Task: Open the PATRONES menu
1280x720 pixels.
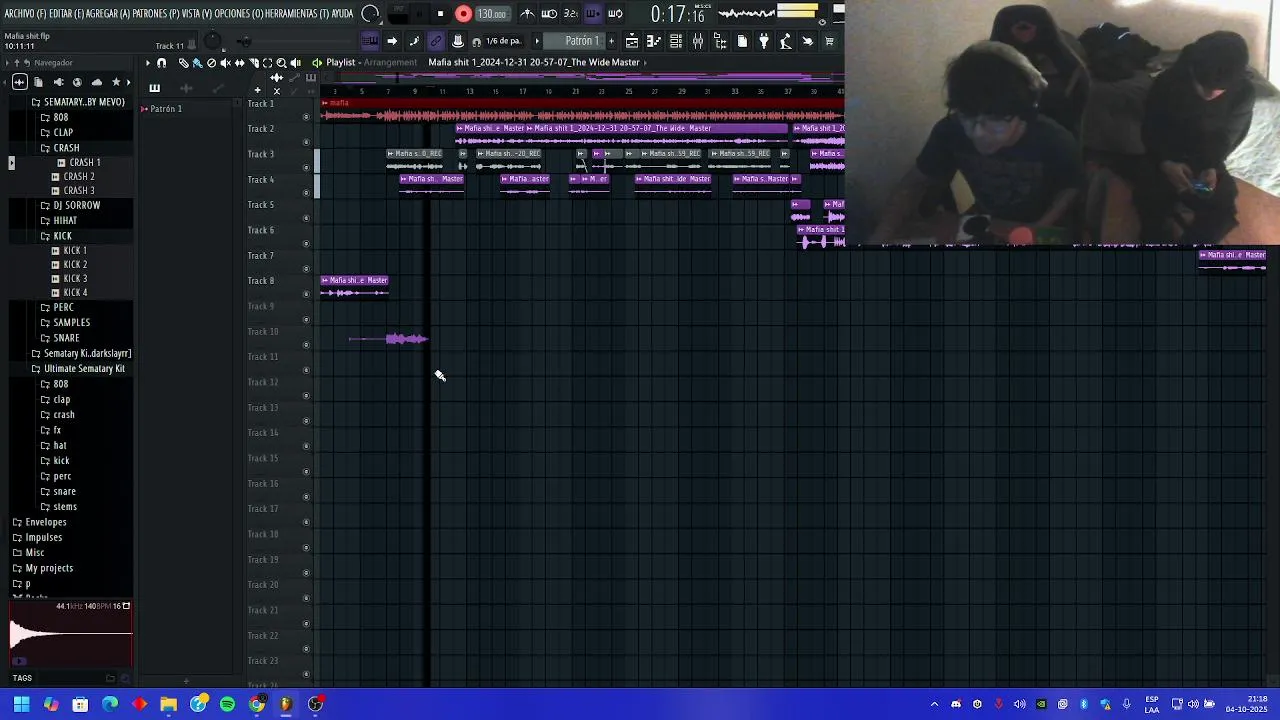Action: tap(155, 13)
